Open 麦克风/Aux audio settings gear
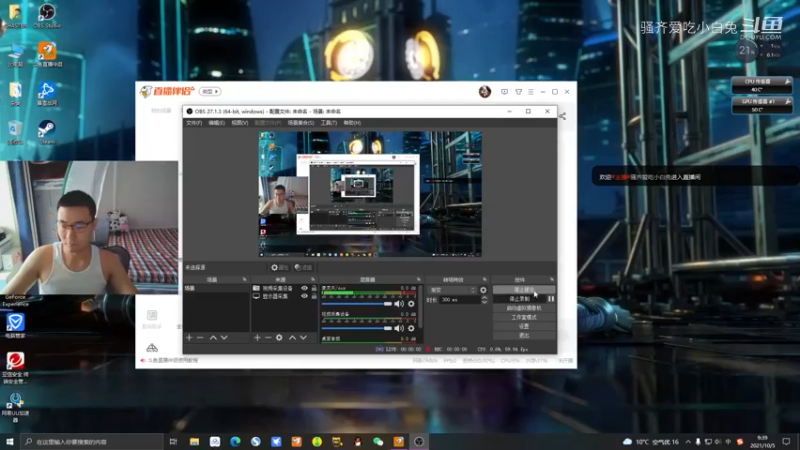 (411, 304)
